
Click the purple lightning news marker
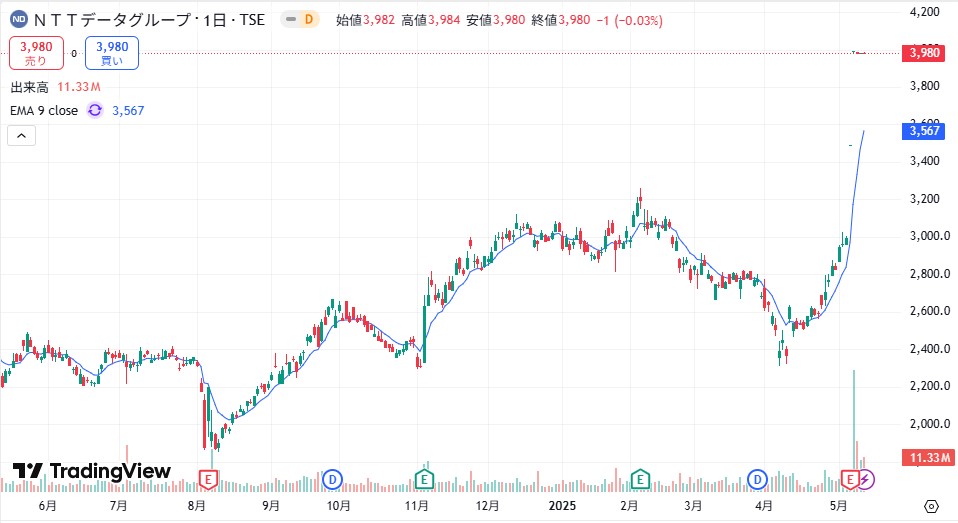pos(866,480)
